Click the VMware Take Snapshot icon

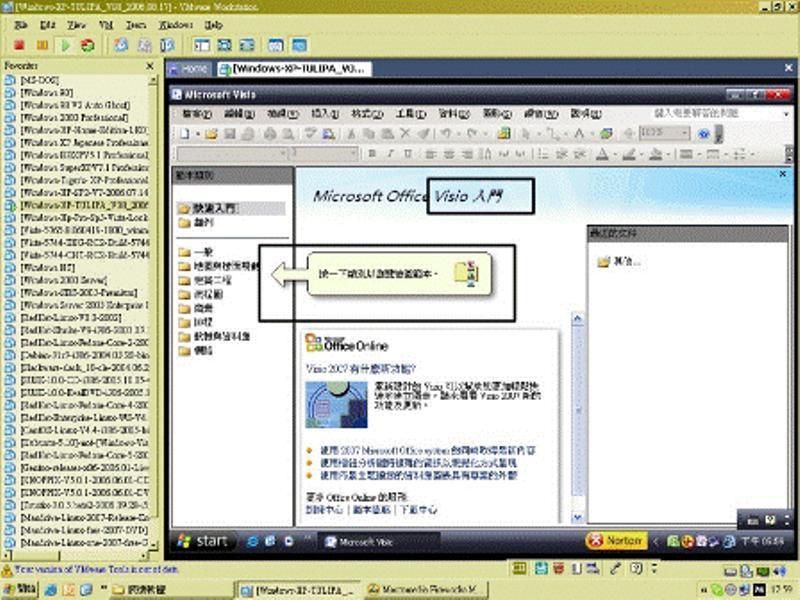121,45
